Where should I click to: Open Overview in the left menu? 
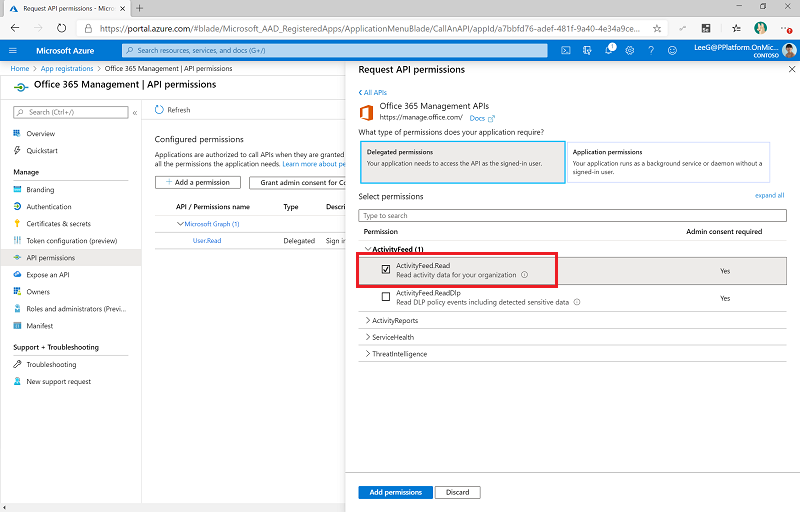(40, 134)
